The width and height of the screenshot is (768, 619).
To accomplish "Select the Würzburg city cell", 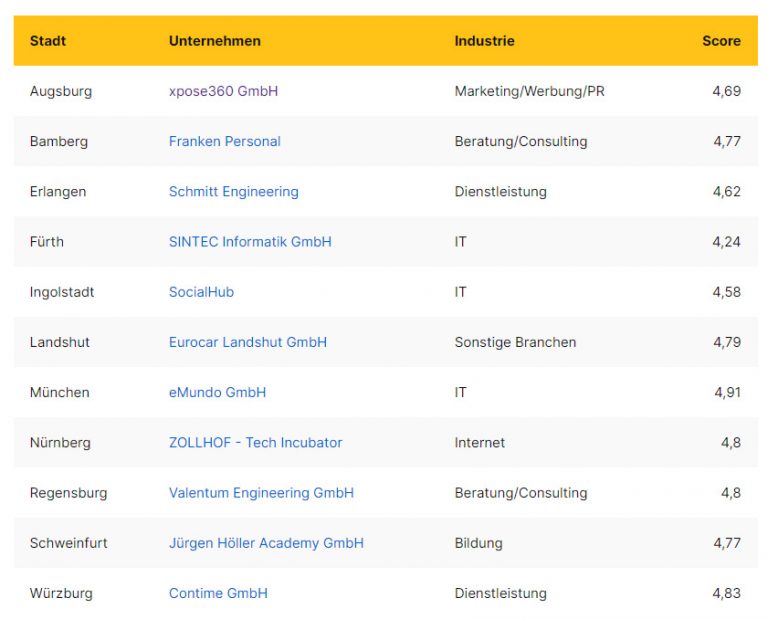I will [61, 593].
